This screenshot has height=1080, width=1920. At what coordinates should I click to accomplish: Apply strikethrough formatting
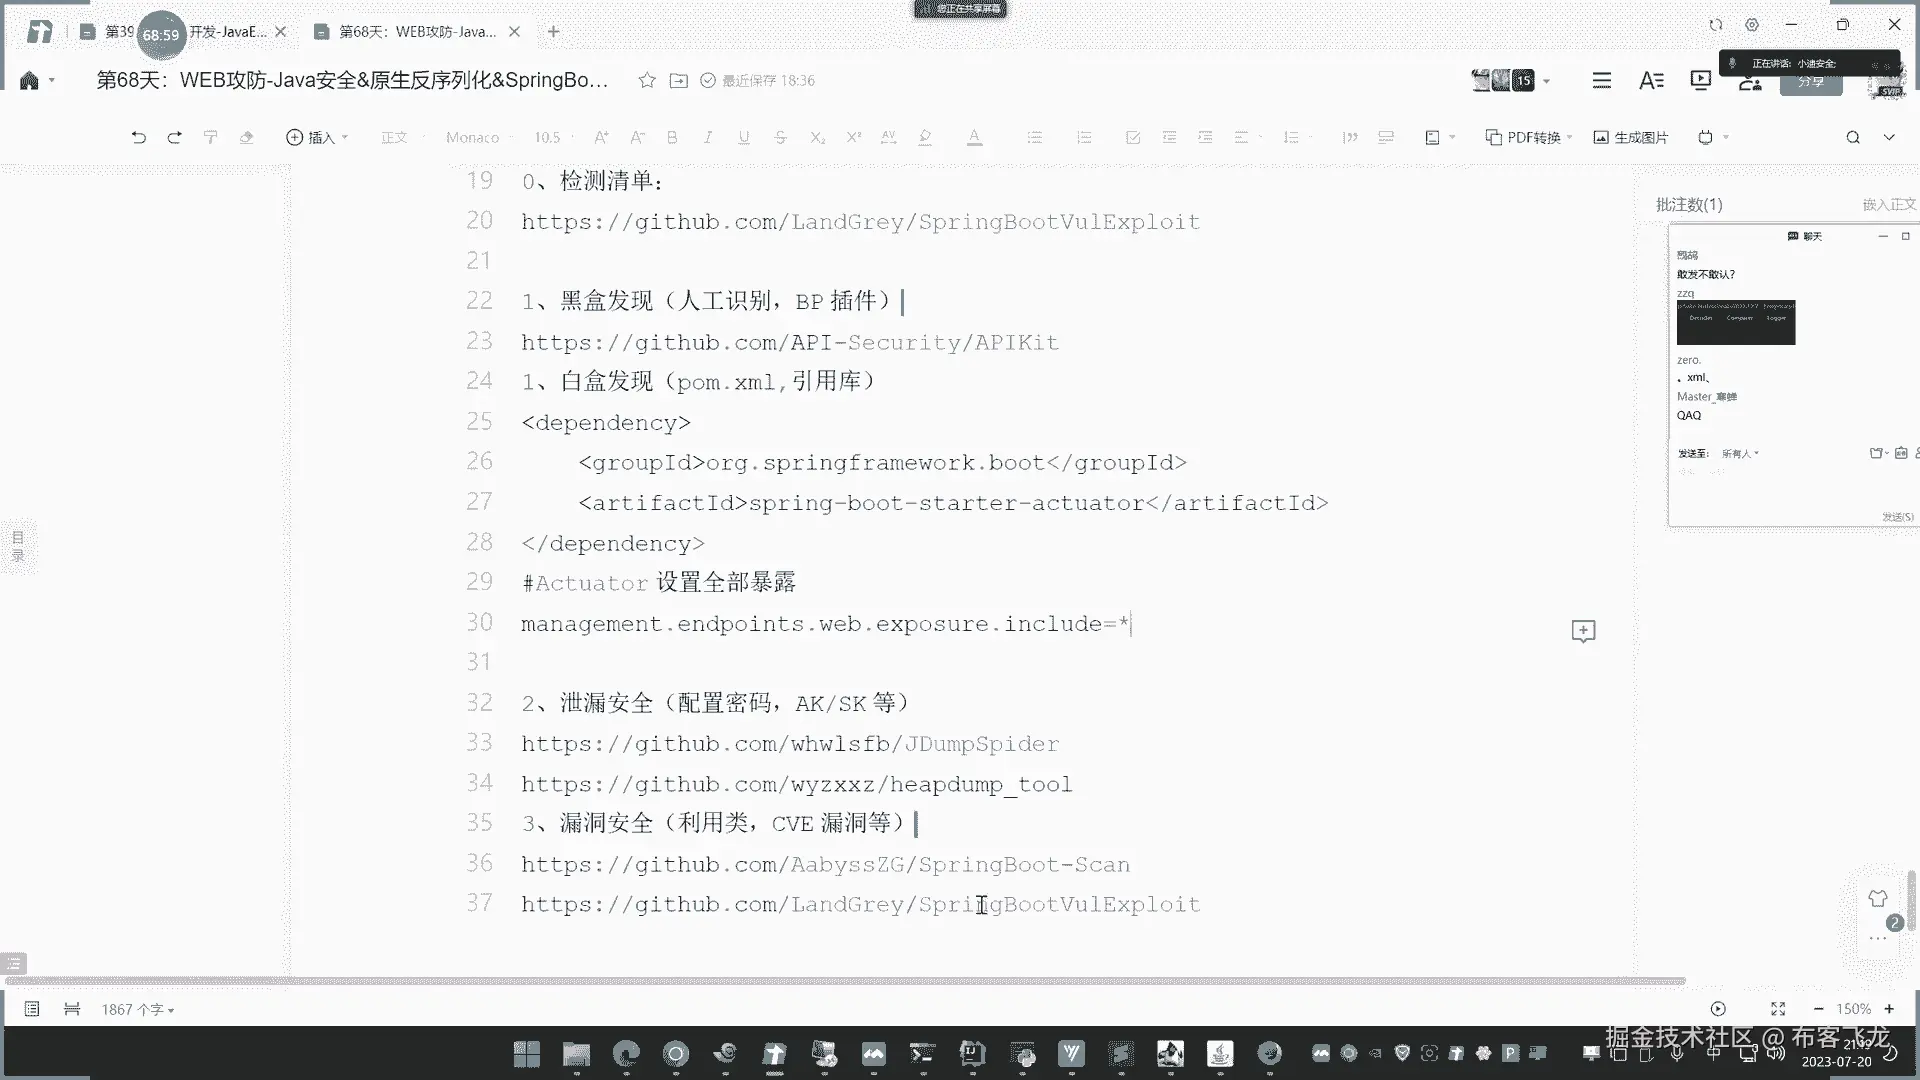(x=780, y=137)
